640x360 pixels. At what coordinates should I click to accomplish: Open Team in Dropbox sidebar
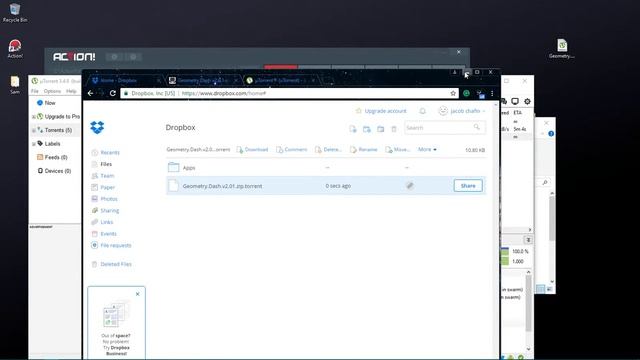pos(103,176)
